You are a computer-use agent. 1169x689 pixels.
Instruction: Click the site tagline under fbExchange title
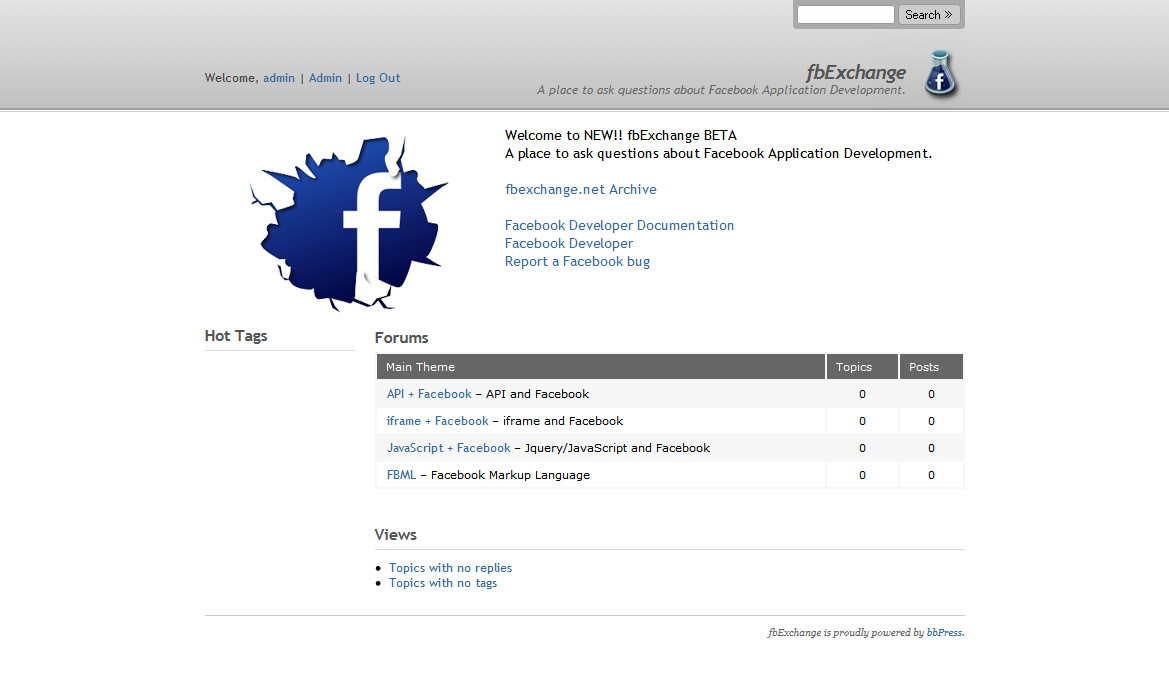[x=722, y=90]
